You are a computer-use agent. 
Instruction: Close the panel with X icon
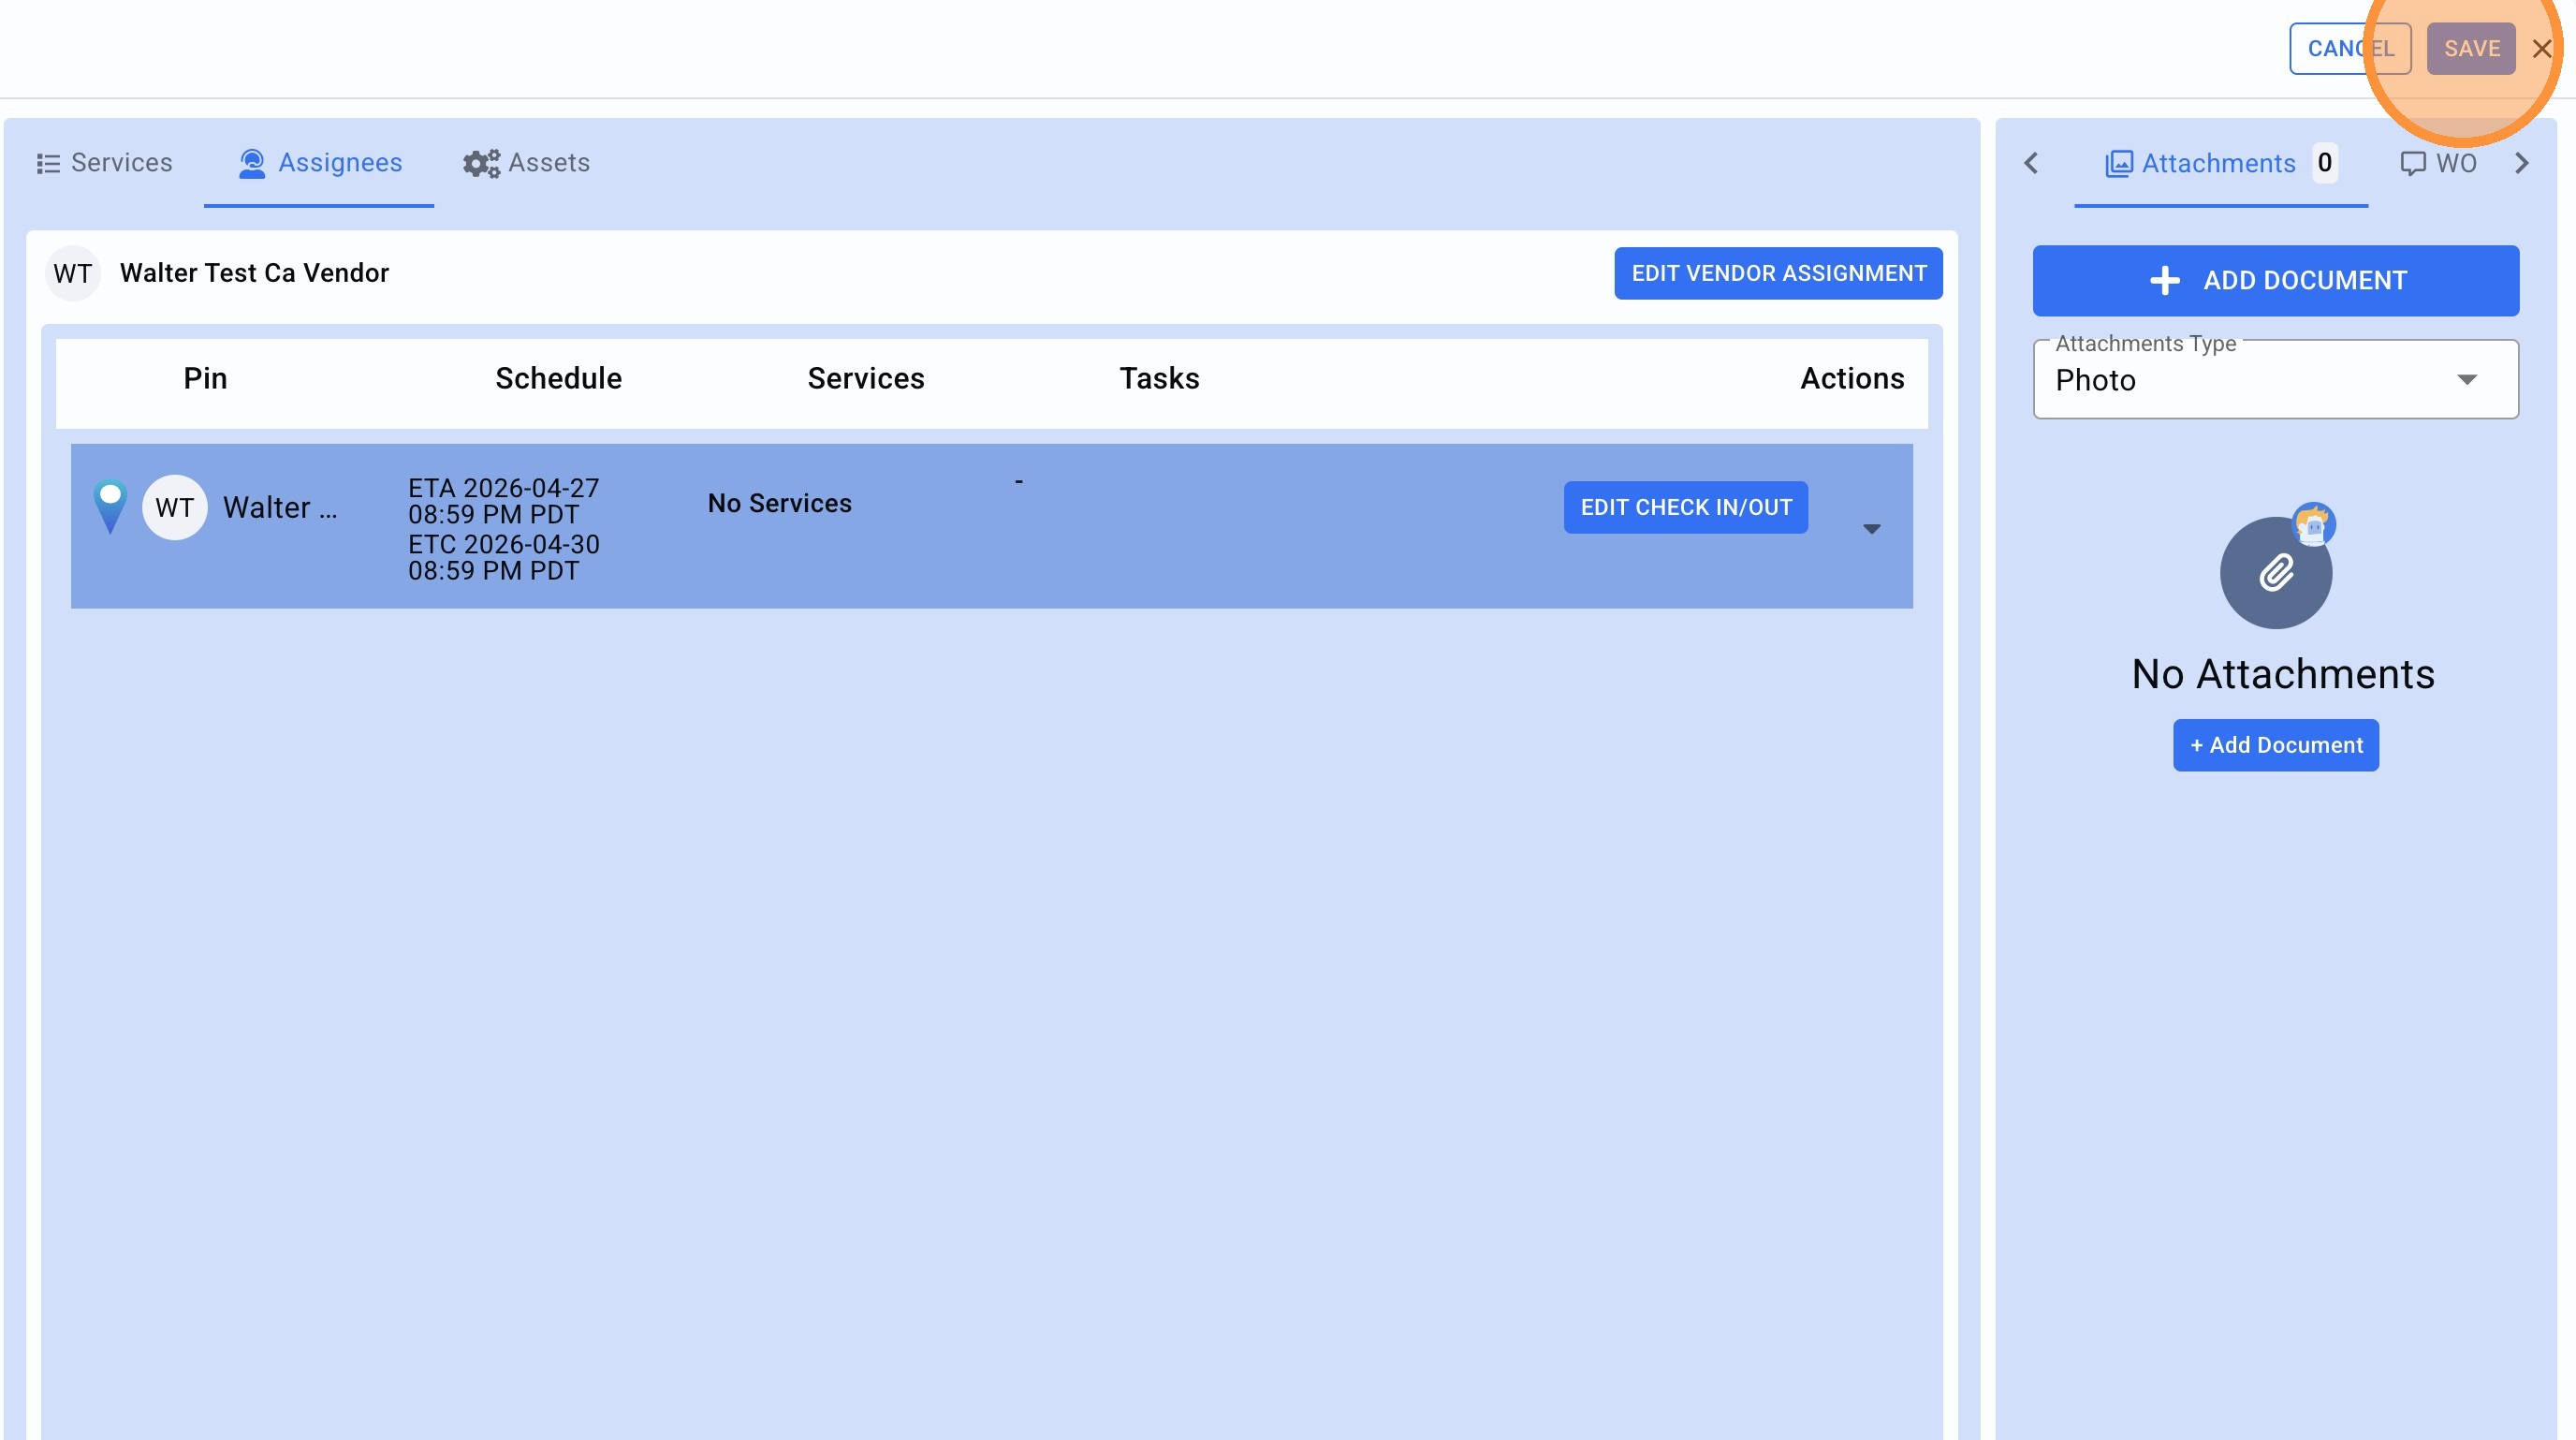coord(2541,49)
